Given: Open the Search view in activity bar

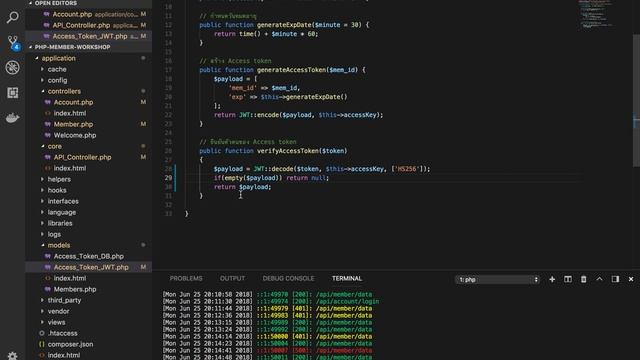Looking at the screenshot, I should 12,17.
